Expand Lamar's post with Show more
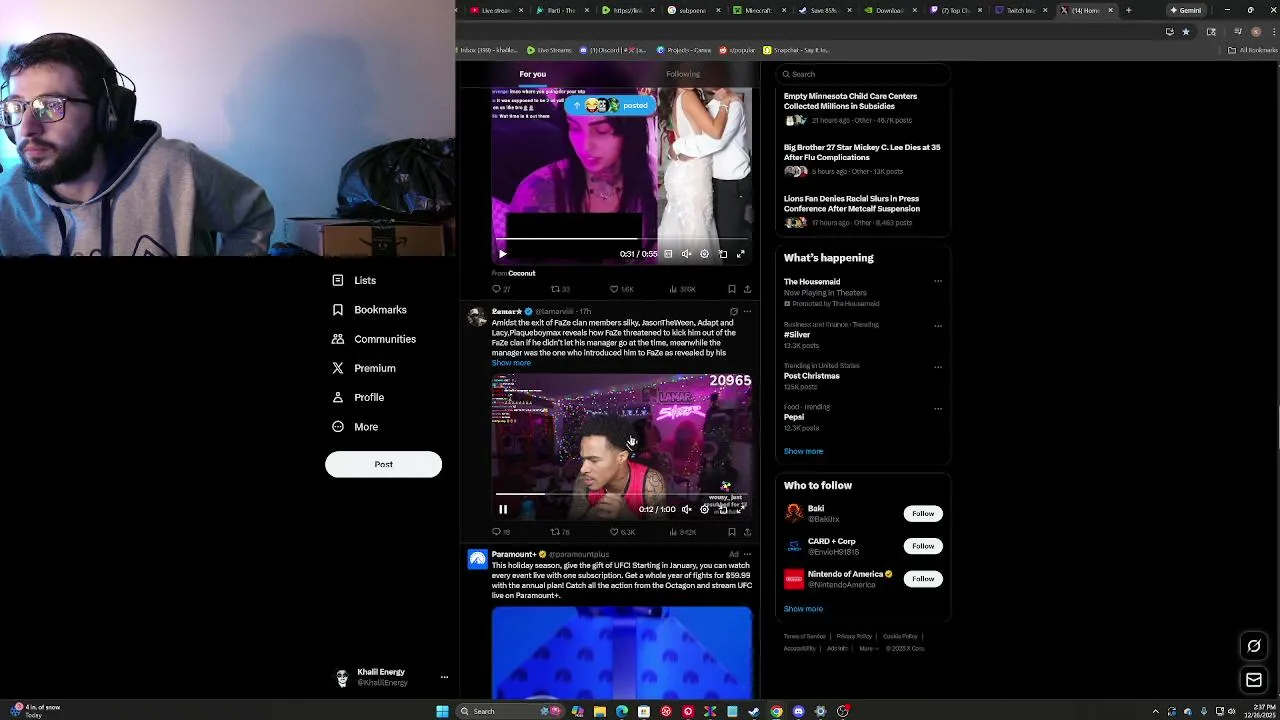 [x=511, y=363]
